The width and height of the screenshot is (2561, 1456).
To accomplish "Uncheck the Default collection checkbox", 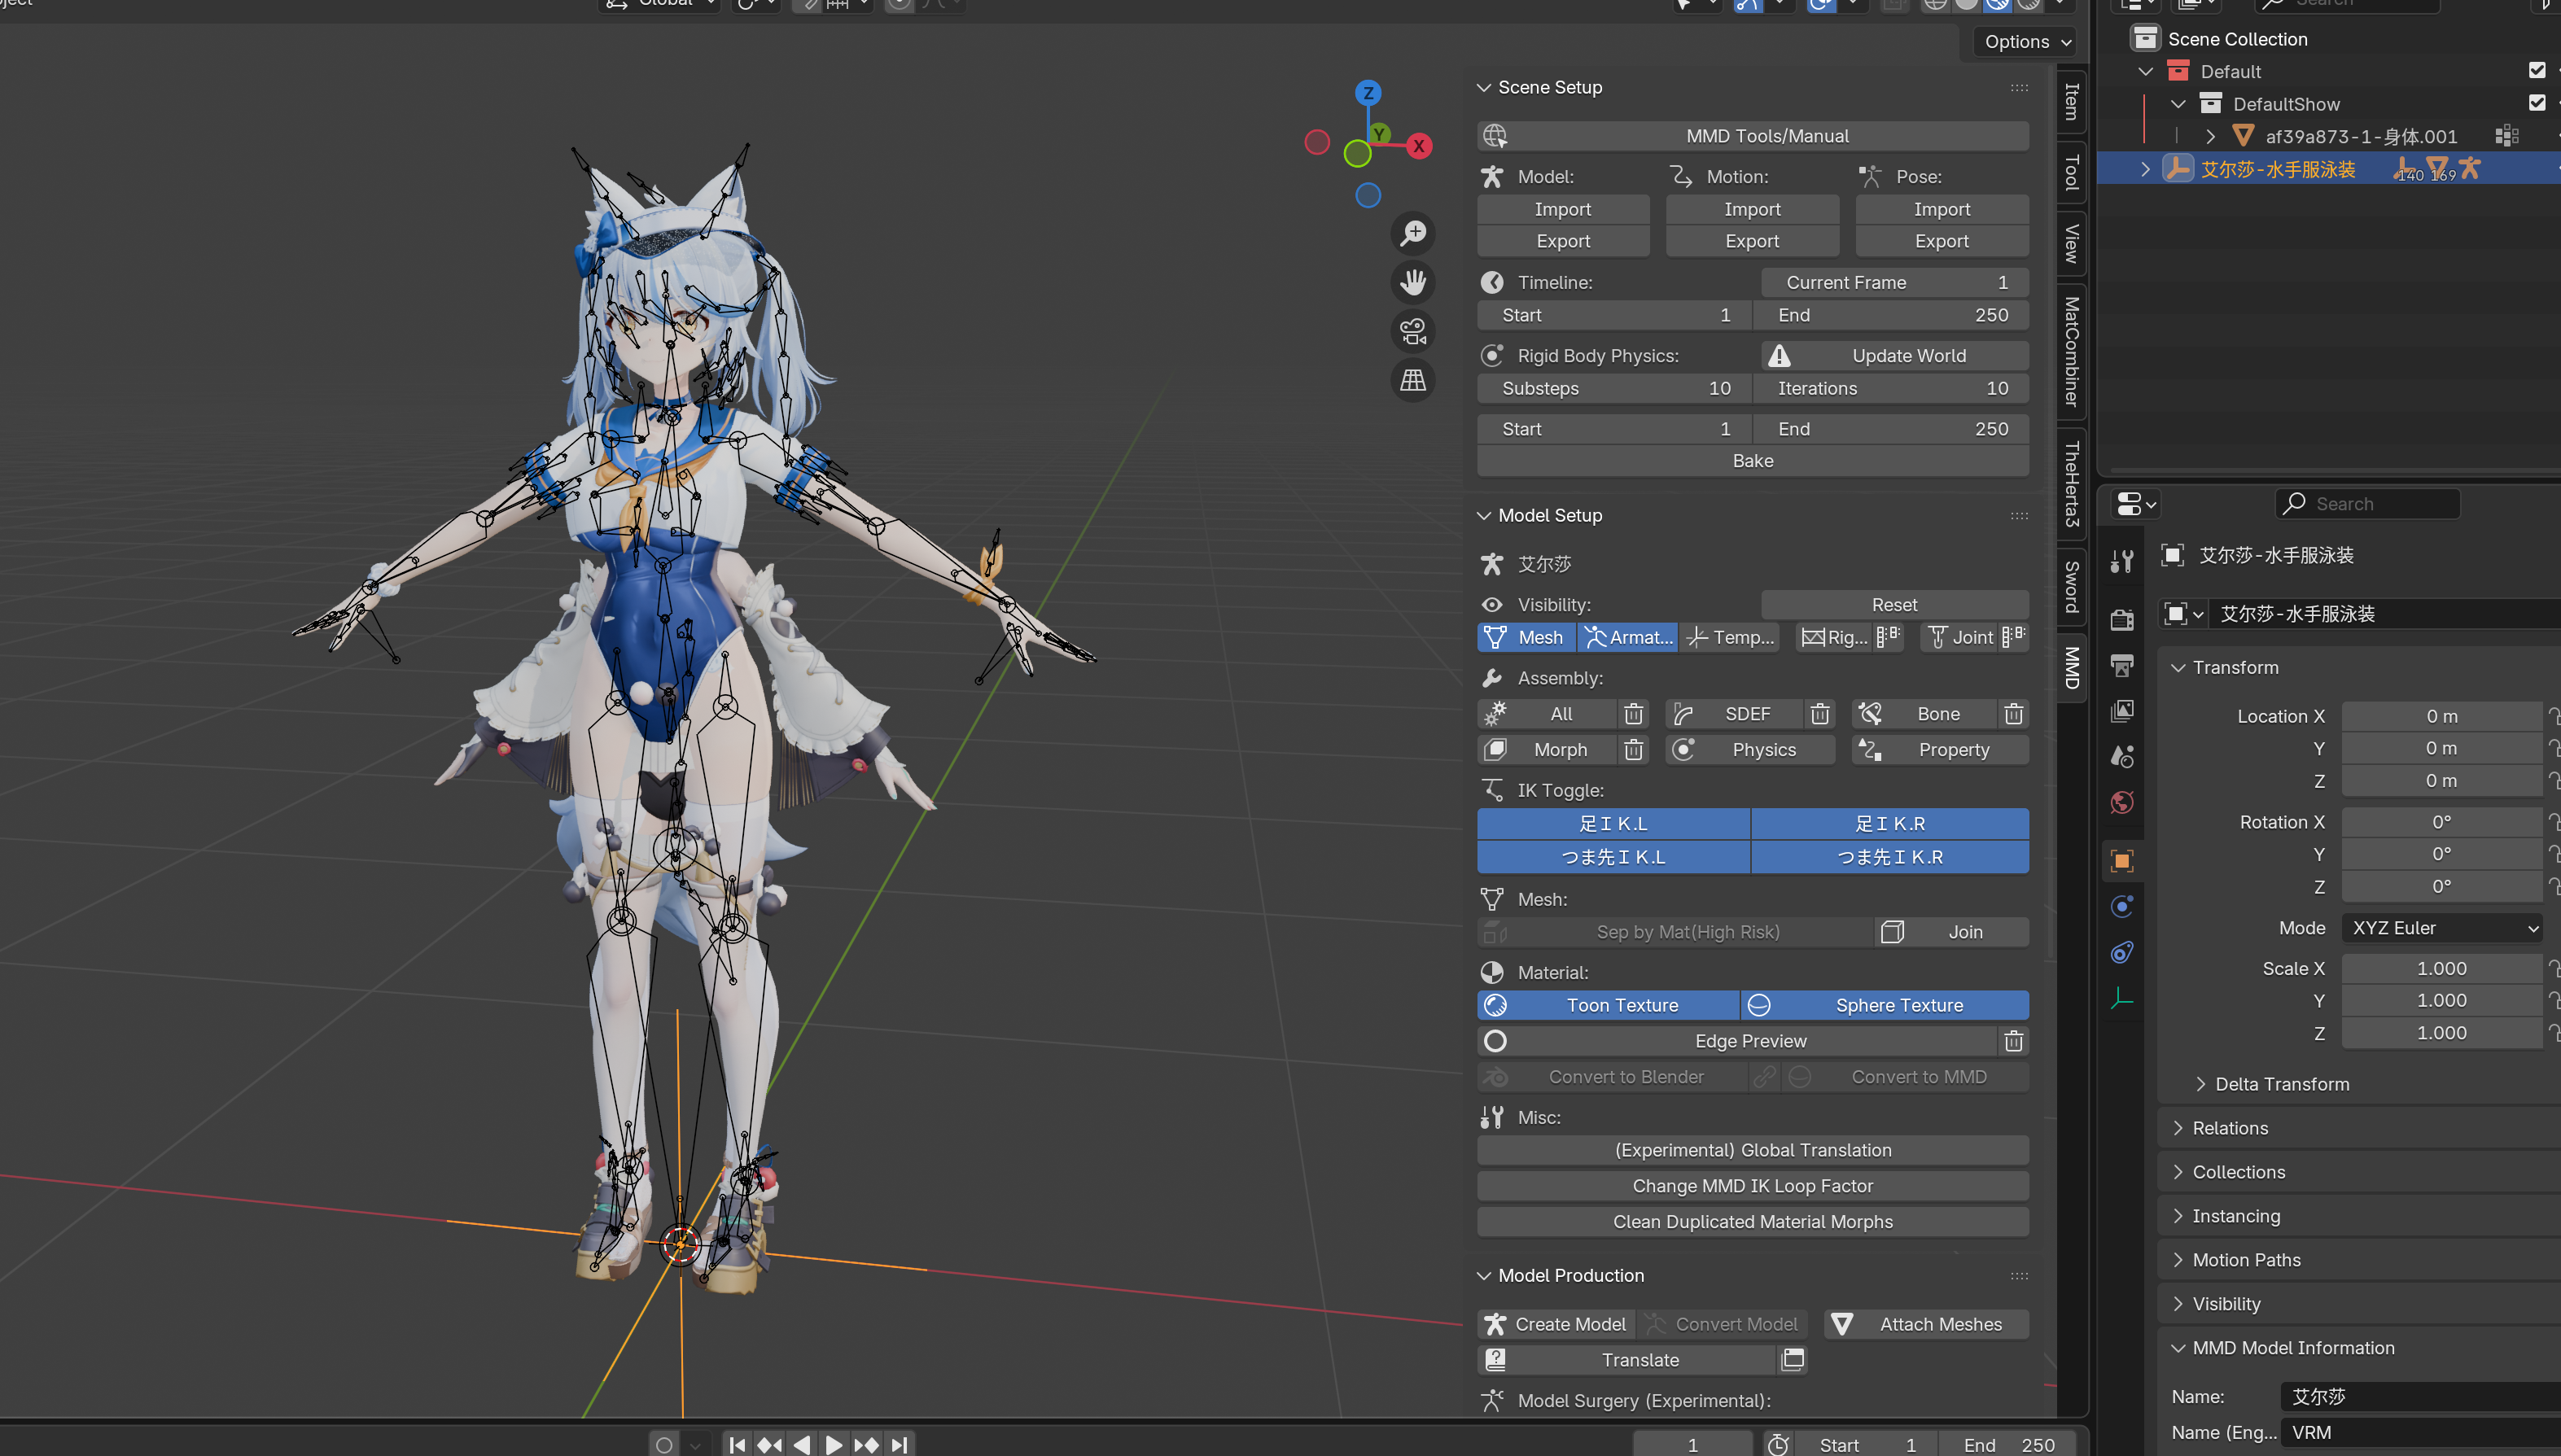I will (2536, 71).
